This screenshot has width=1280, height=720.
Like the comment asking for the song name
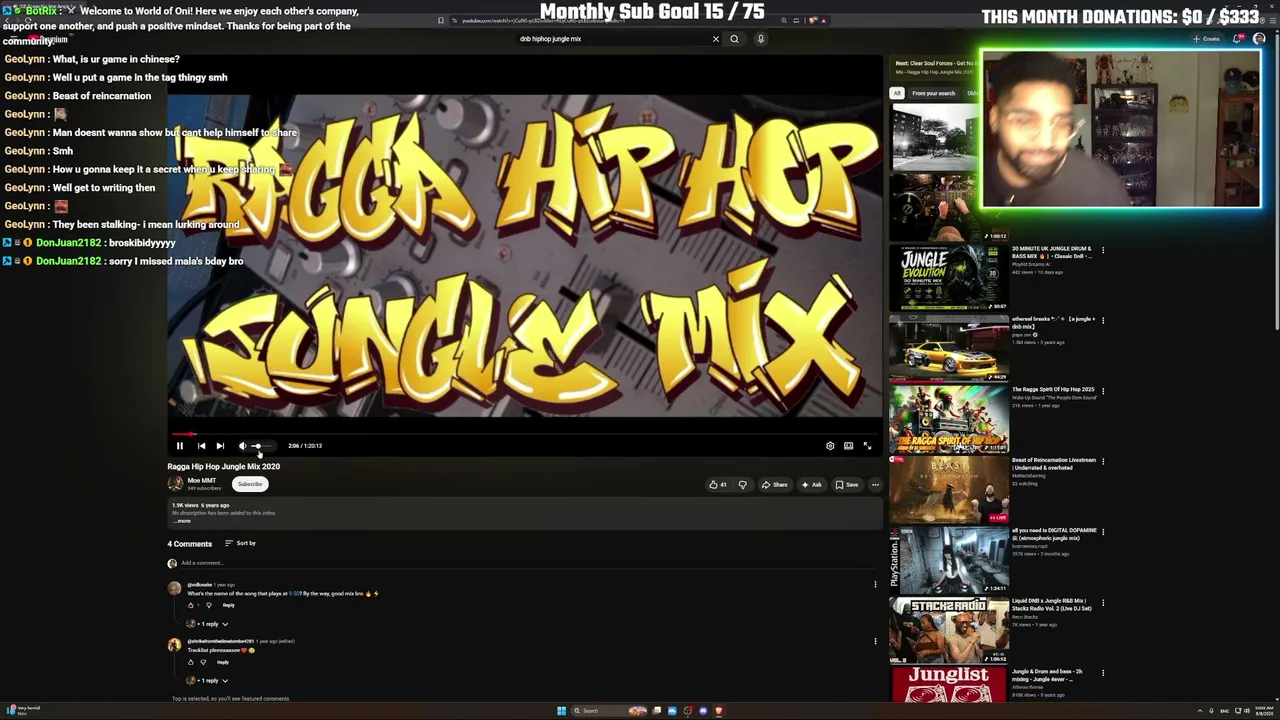[x=191, y=605]
